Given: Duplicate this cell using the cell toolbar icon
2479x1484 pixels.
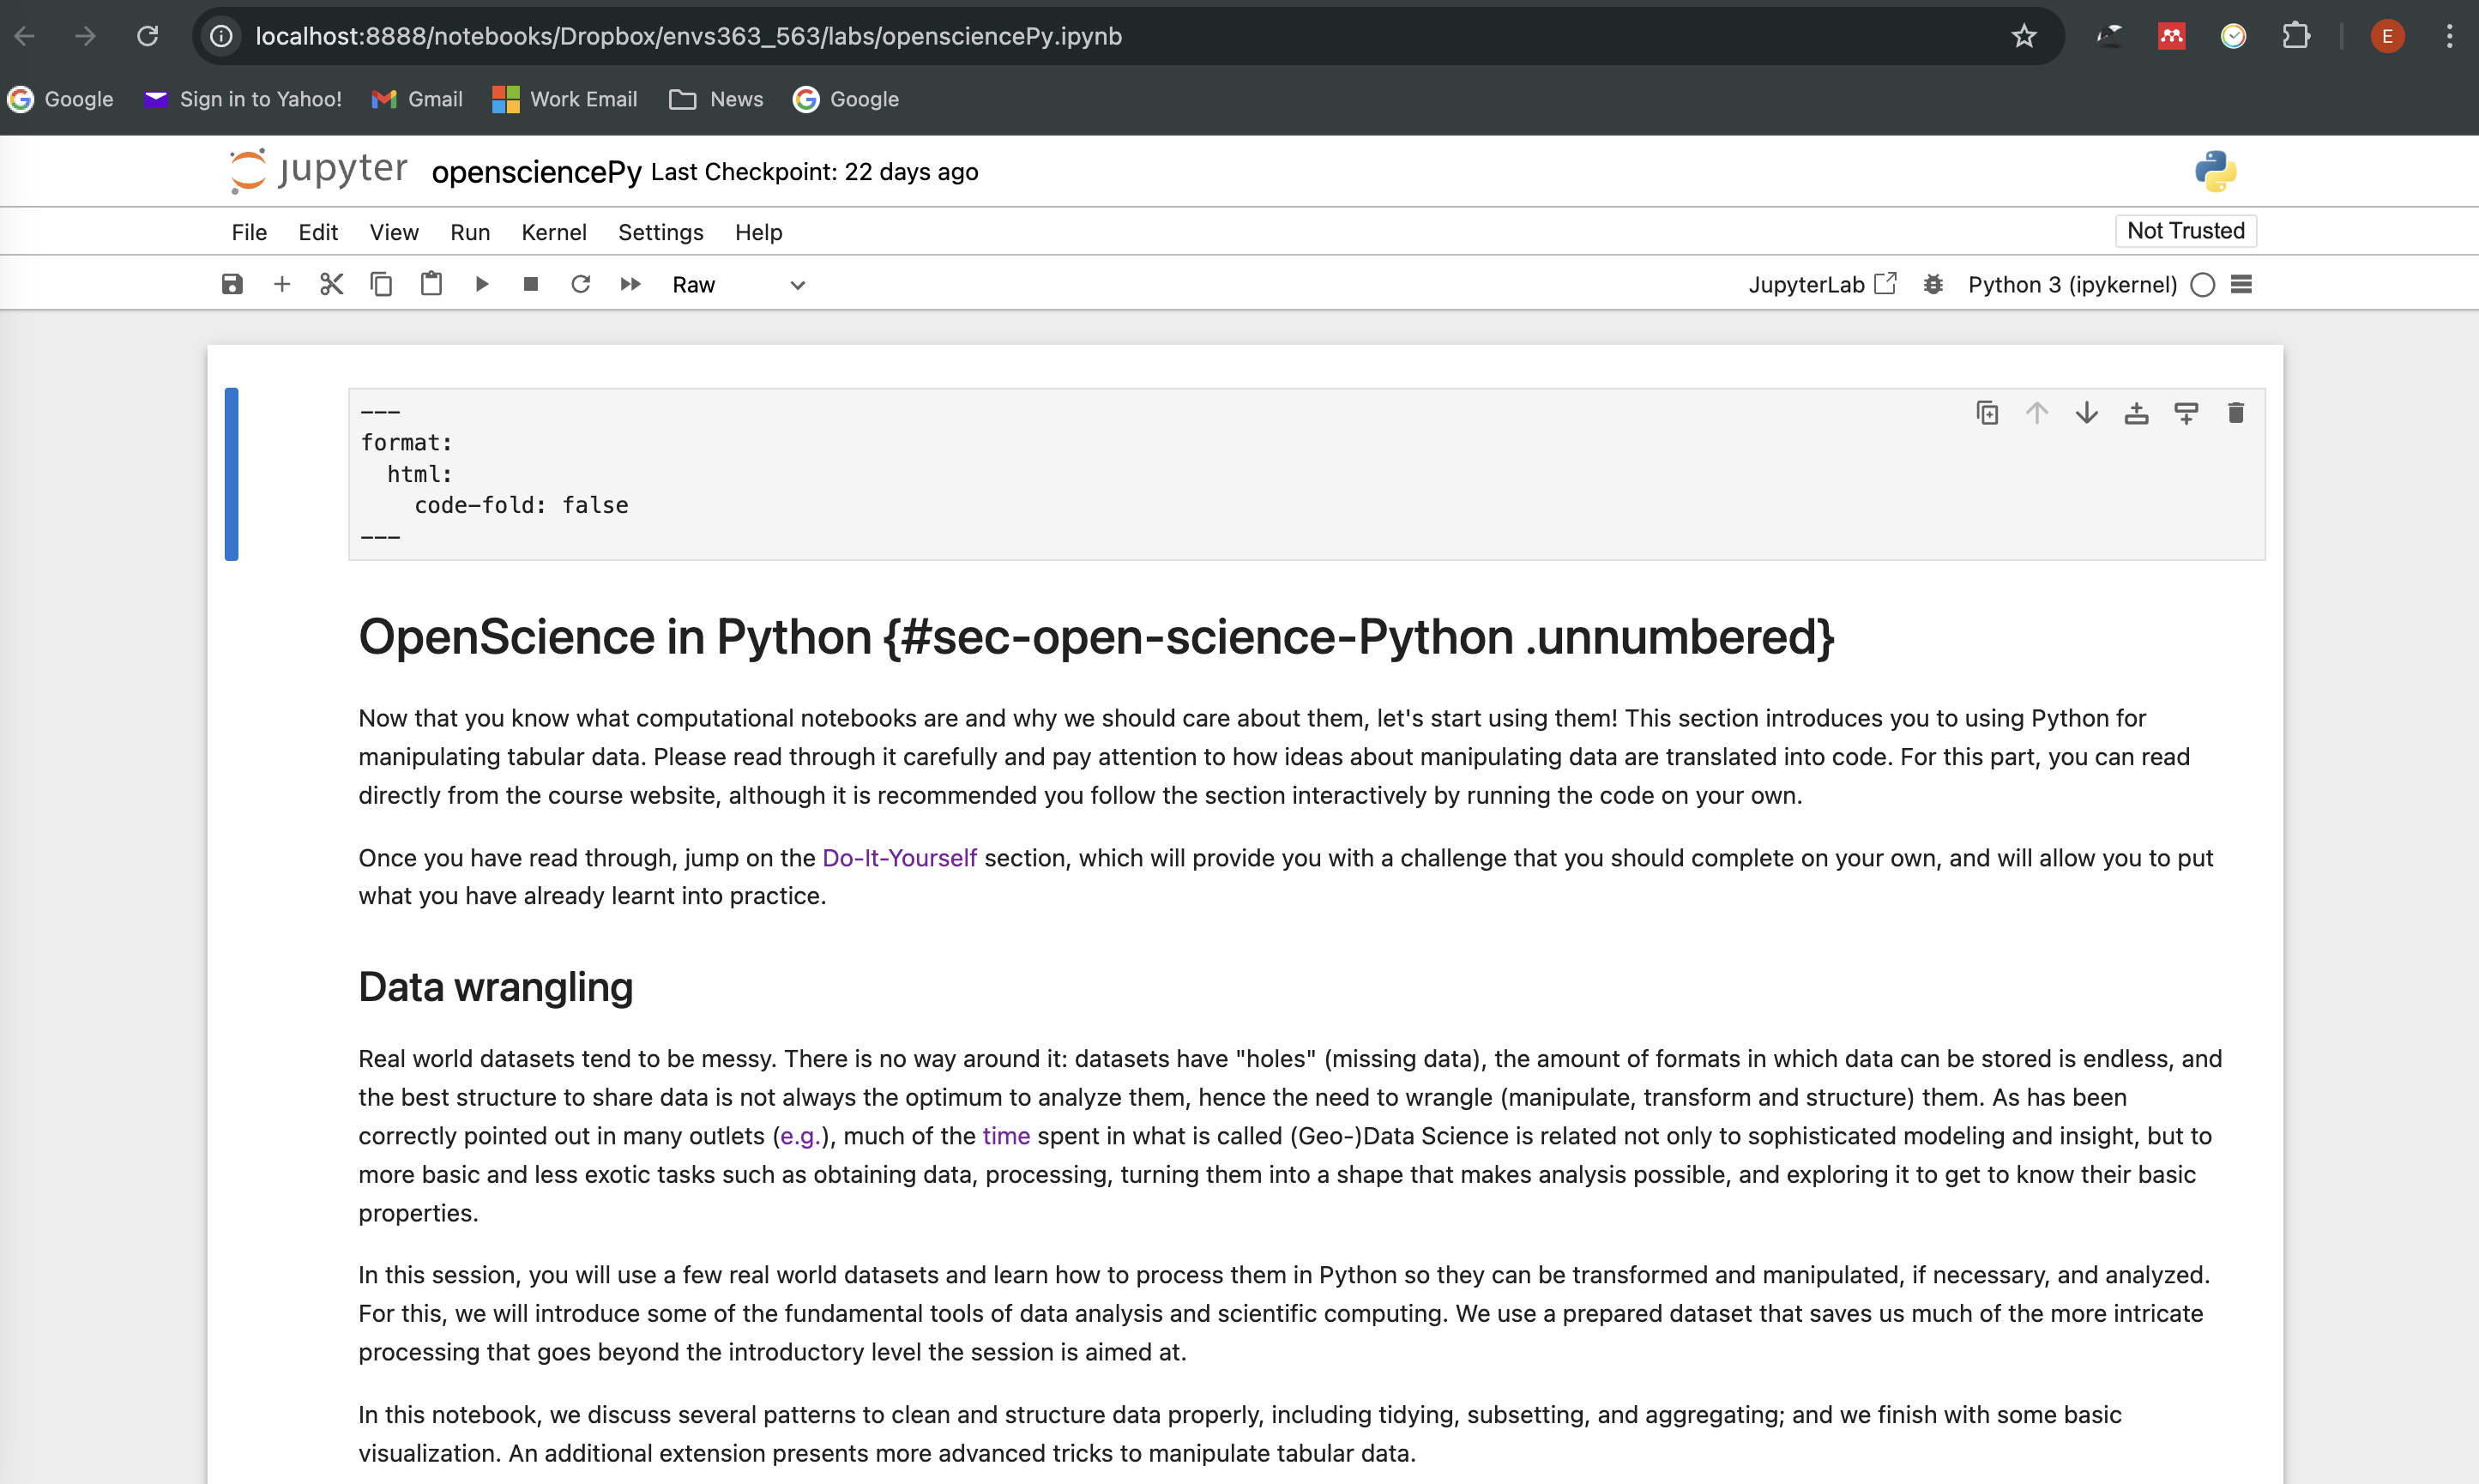Looking at the screenshot, I should (1987, 413).
